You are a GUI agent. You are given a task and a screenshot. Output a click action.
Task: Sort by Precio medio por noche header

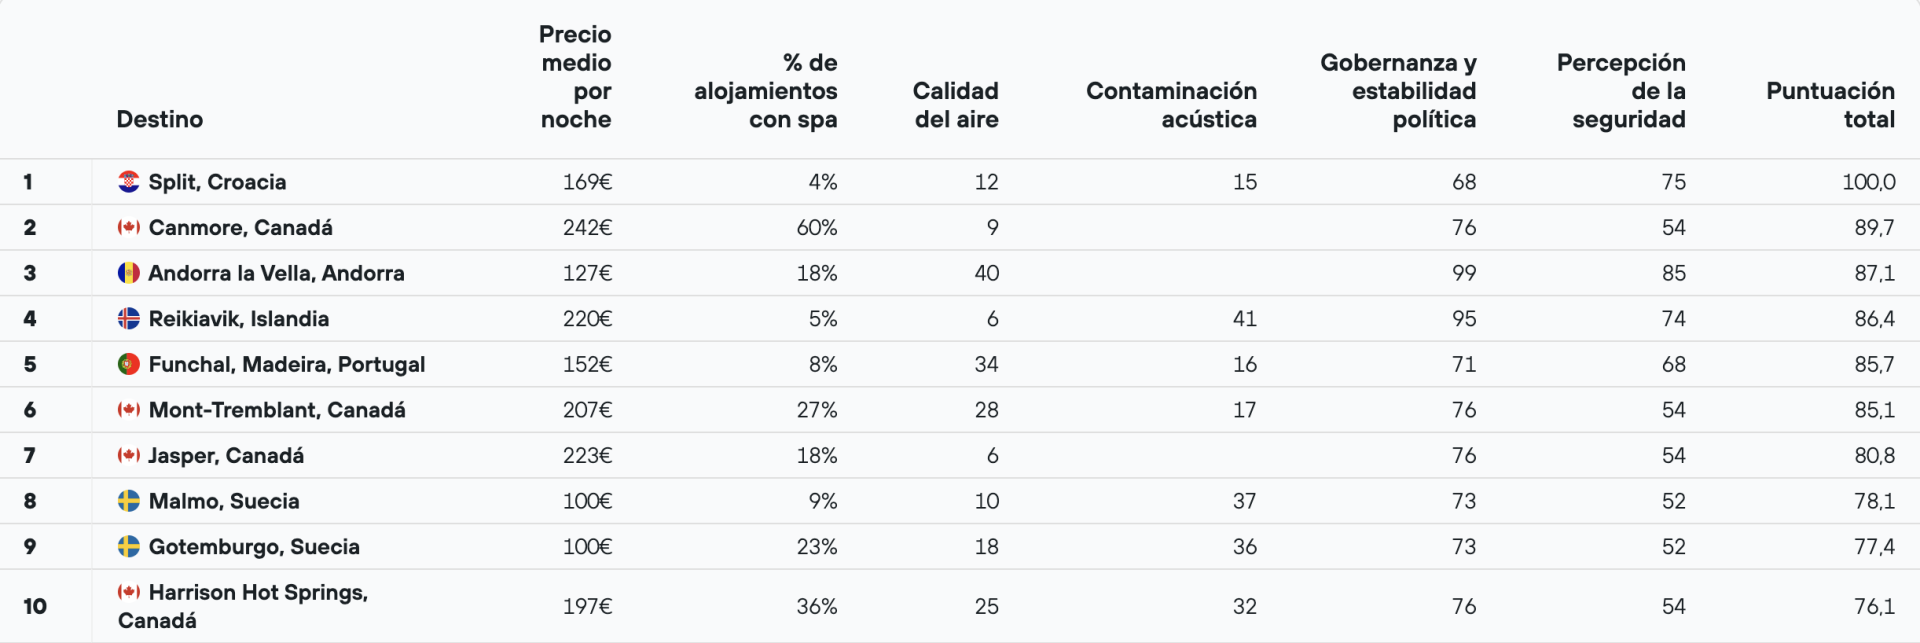coord(575,77)
